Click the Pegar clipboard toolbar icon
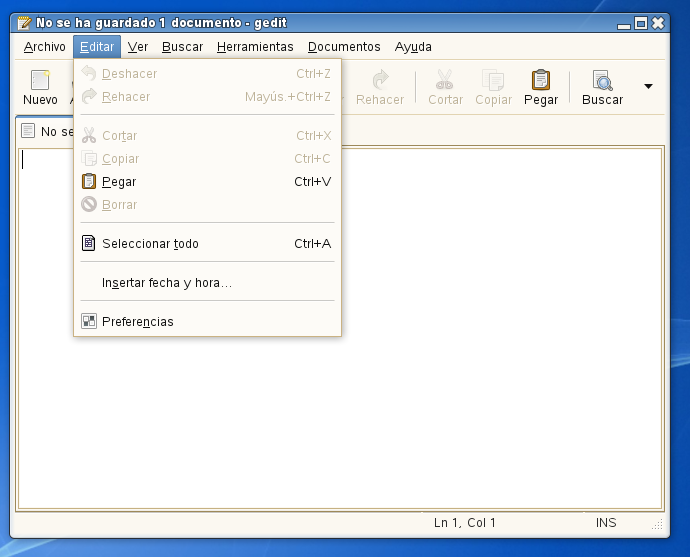This screenshot has height=557, width=690. (541, 81)
